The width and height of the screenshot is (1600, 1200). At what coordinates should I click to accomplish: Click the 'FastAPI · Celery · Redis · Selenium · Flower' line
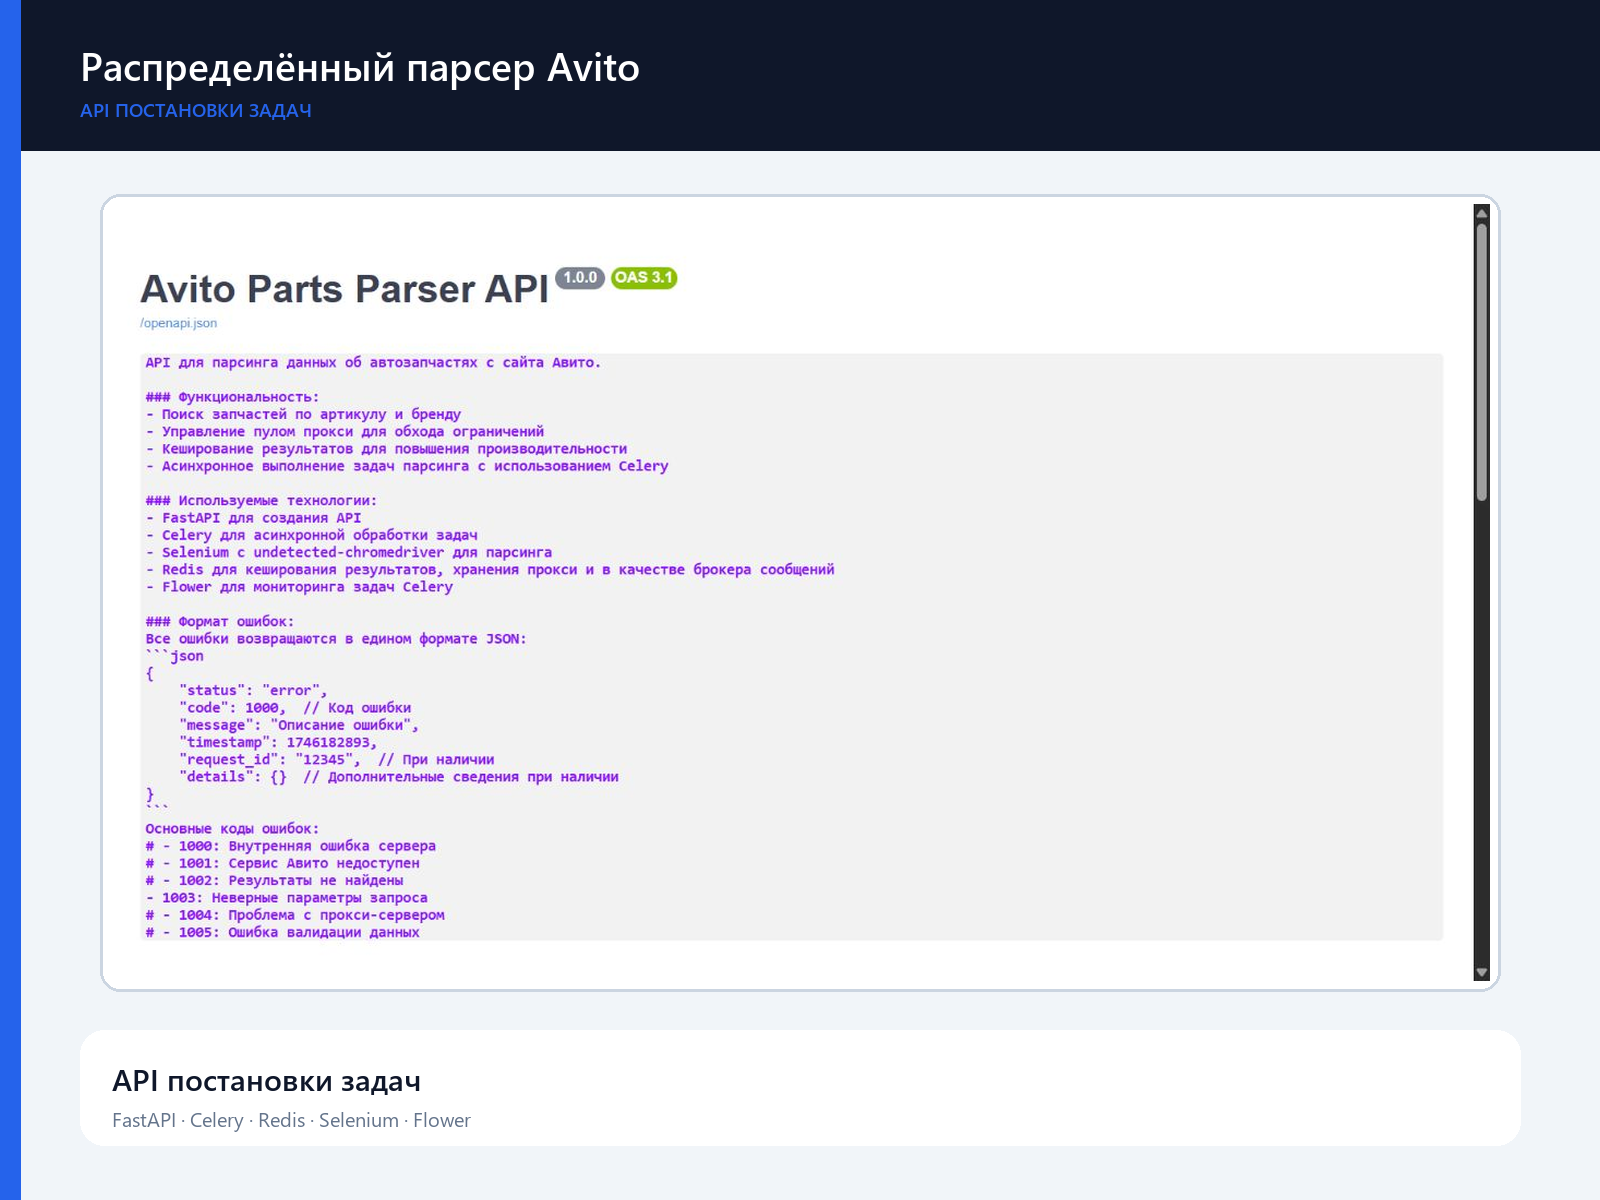[291, 1120]
